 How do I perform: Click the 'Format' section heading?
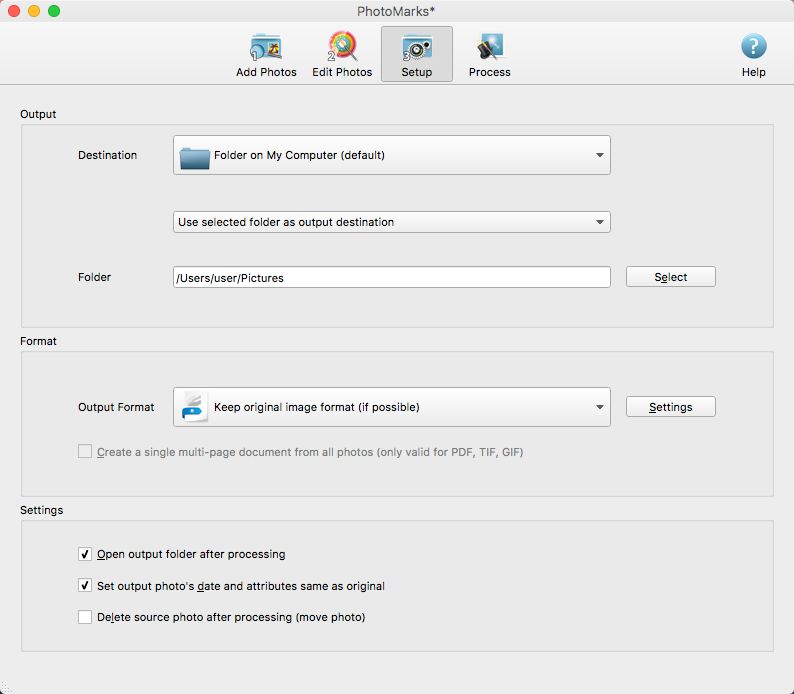38,341
